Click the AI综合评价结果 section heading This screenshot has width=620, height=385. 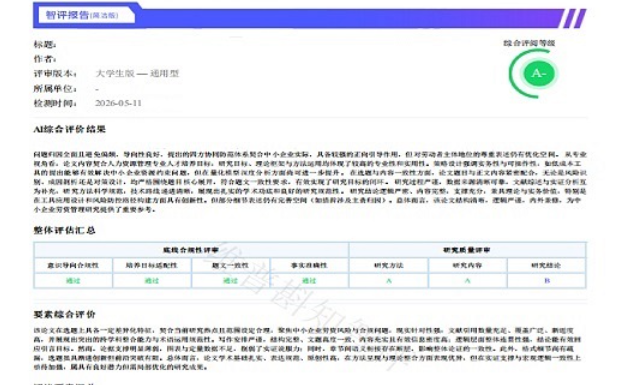click(70, 129)
